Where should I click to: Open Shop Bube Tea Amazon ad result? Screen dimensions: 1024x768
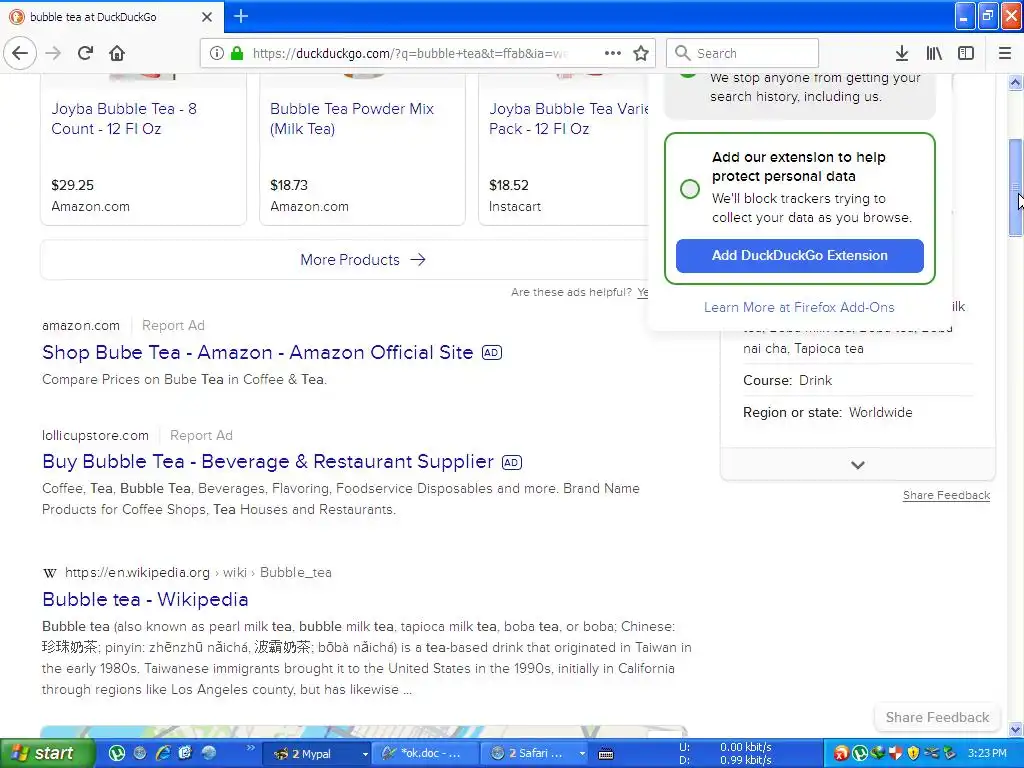pos(257,352)
